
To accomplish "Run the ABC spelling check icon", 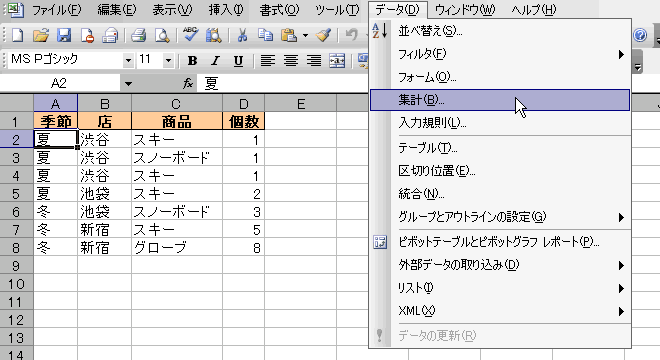I will tap(190, 35).
